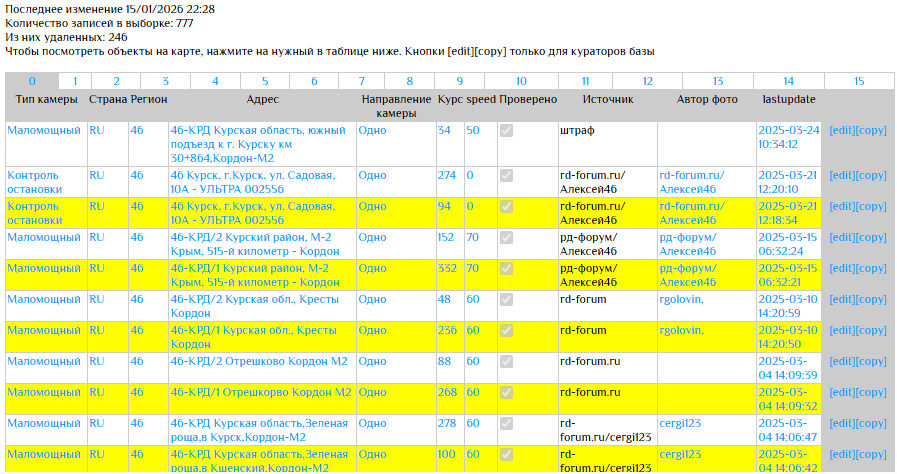
Task: Toggle Проверено checkbox for штраф source row
Action: pos(507,131)
